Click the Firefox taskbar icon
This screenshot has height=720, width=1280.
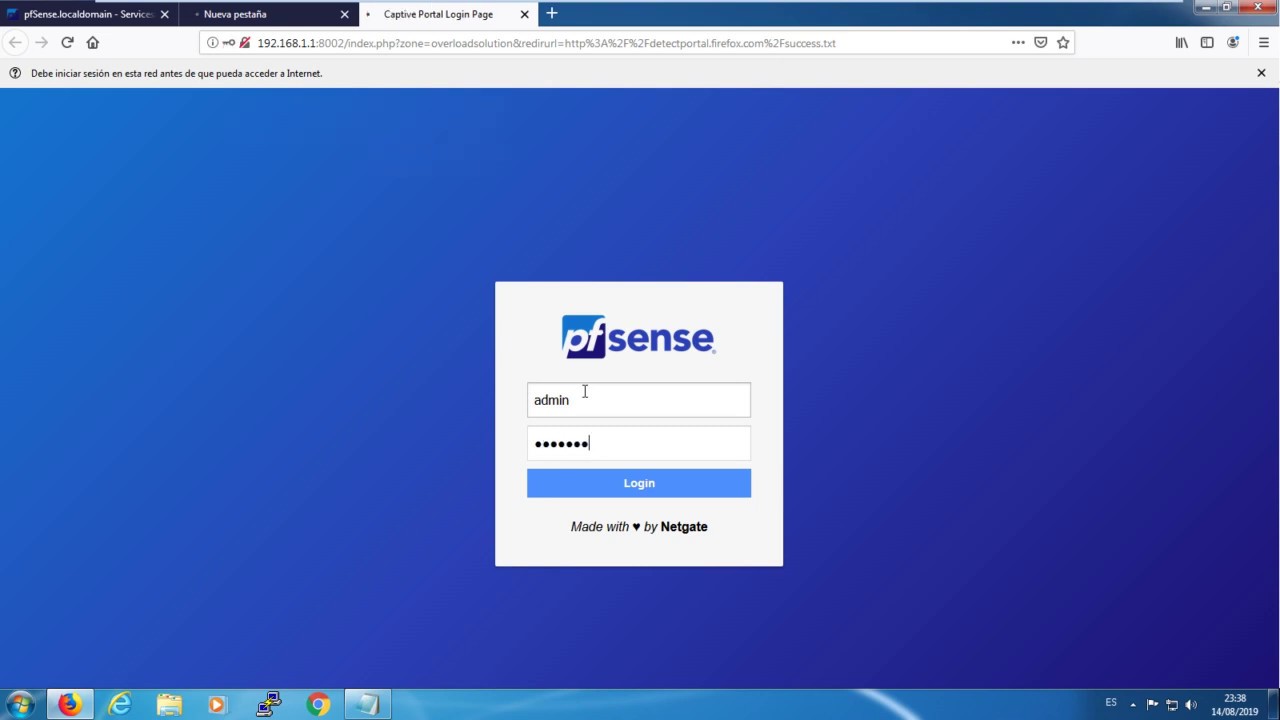(x=69, y=704)
